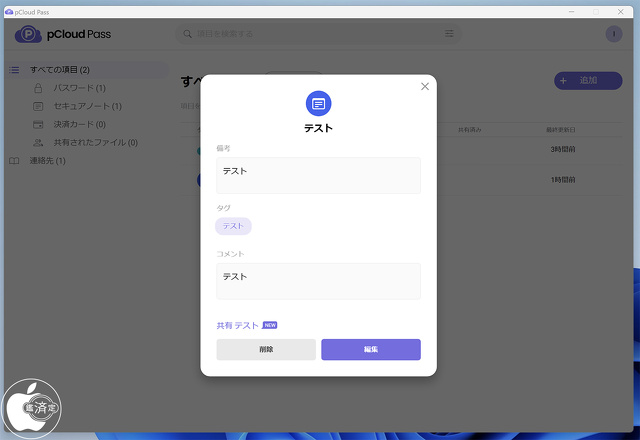Screen dimensions: 640x440
Task: Click the pCloud Pass logo
Action: [x=63, y=34]
